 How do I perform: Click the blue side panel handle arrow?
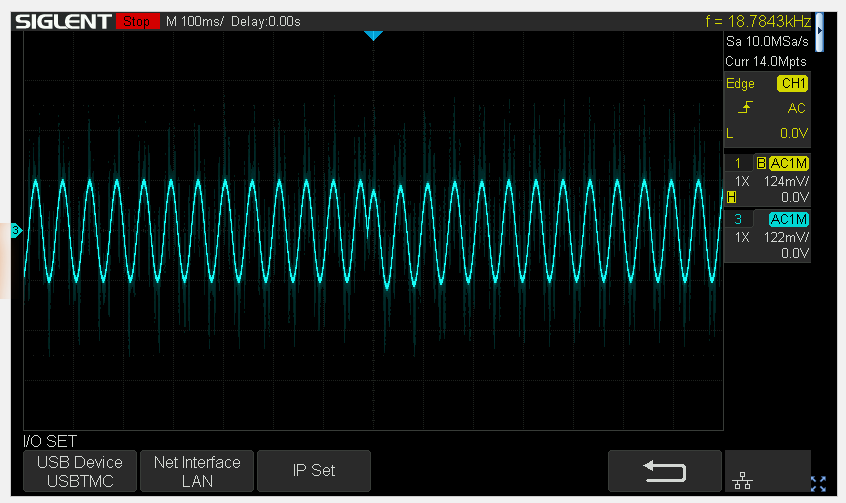(x=820, y=32)
